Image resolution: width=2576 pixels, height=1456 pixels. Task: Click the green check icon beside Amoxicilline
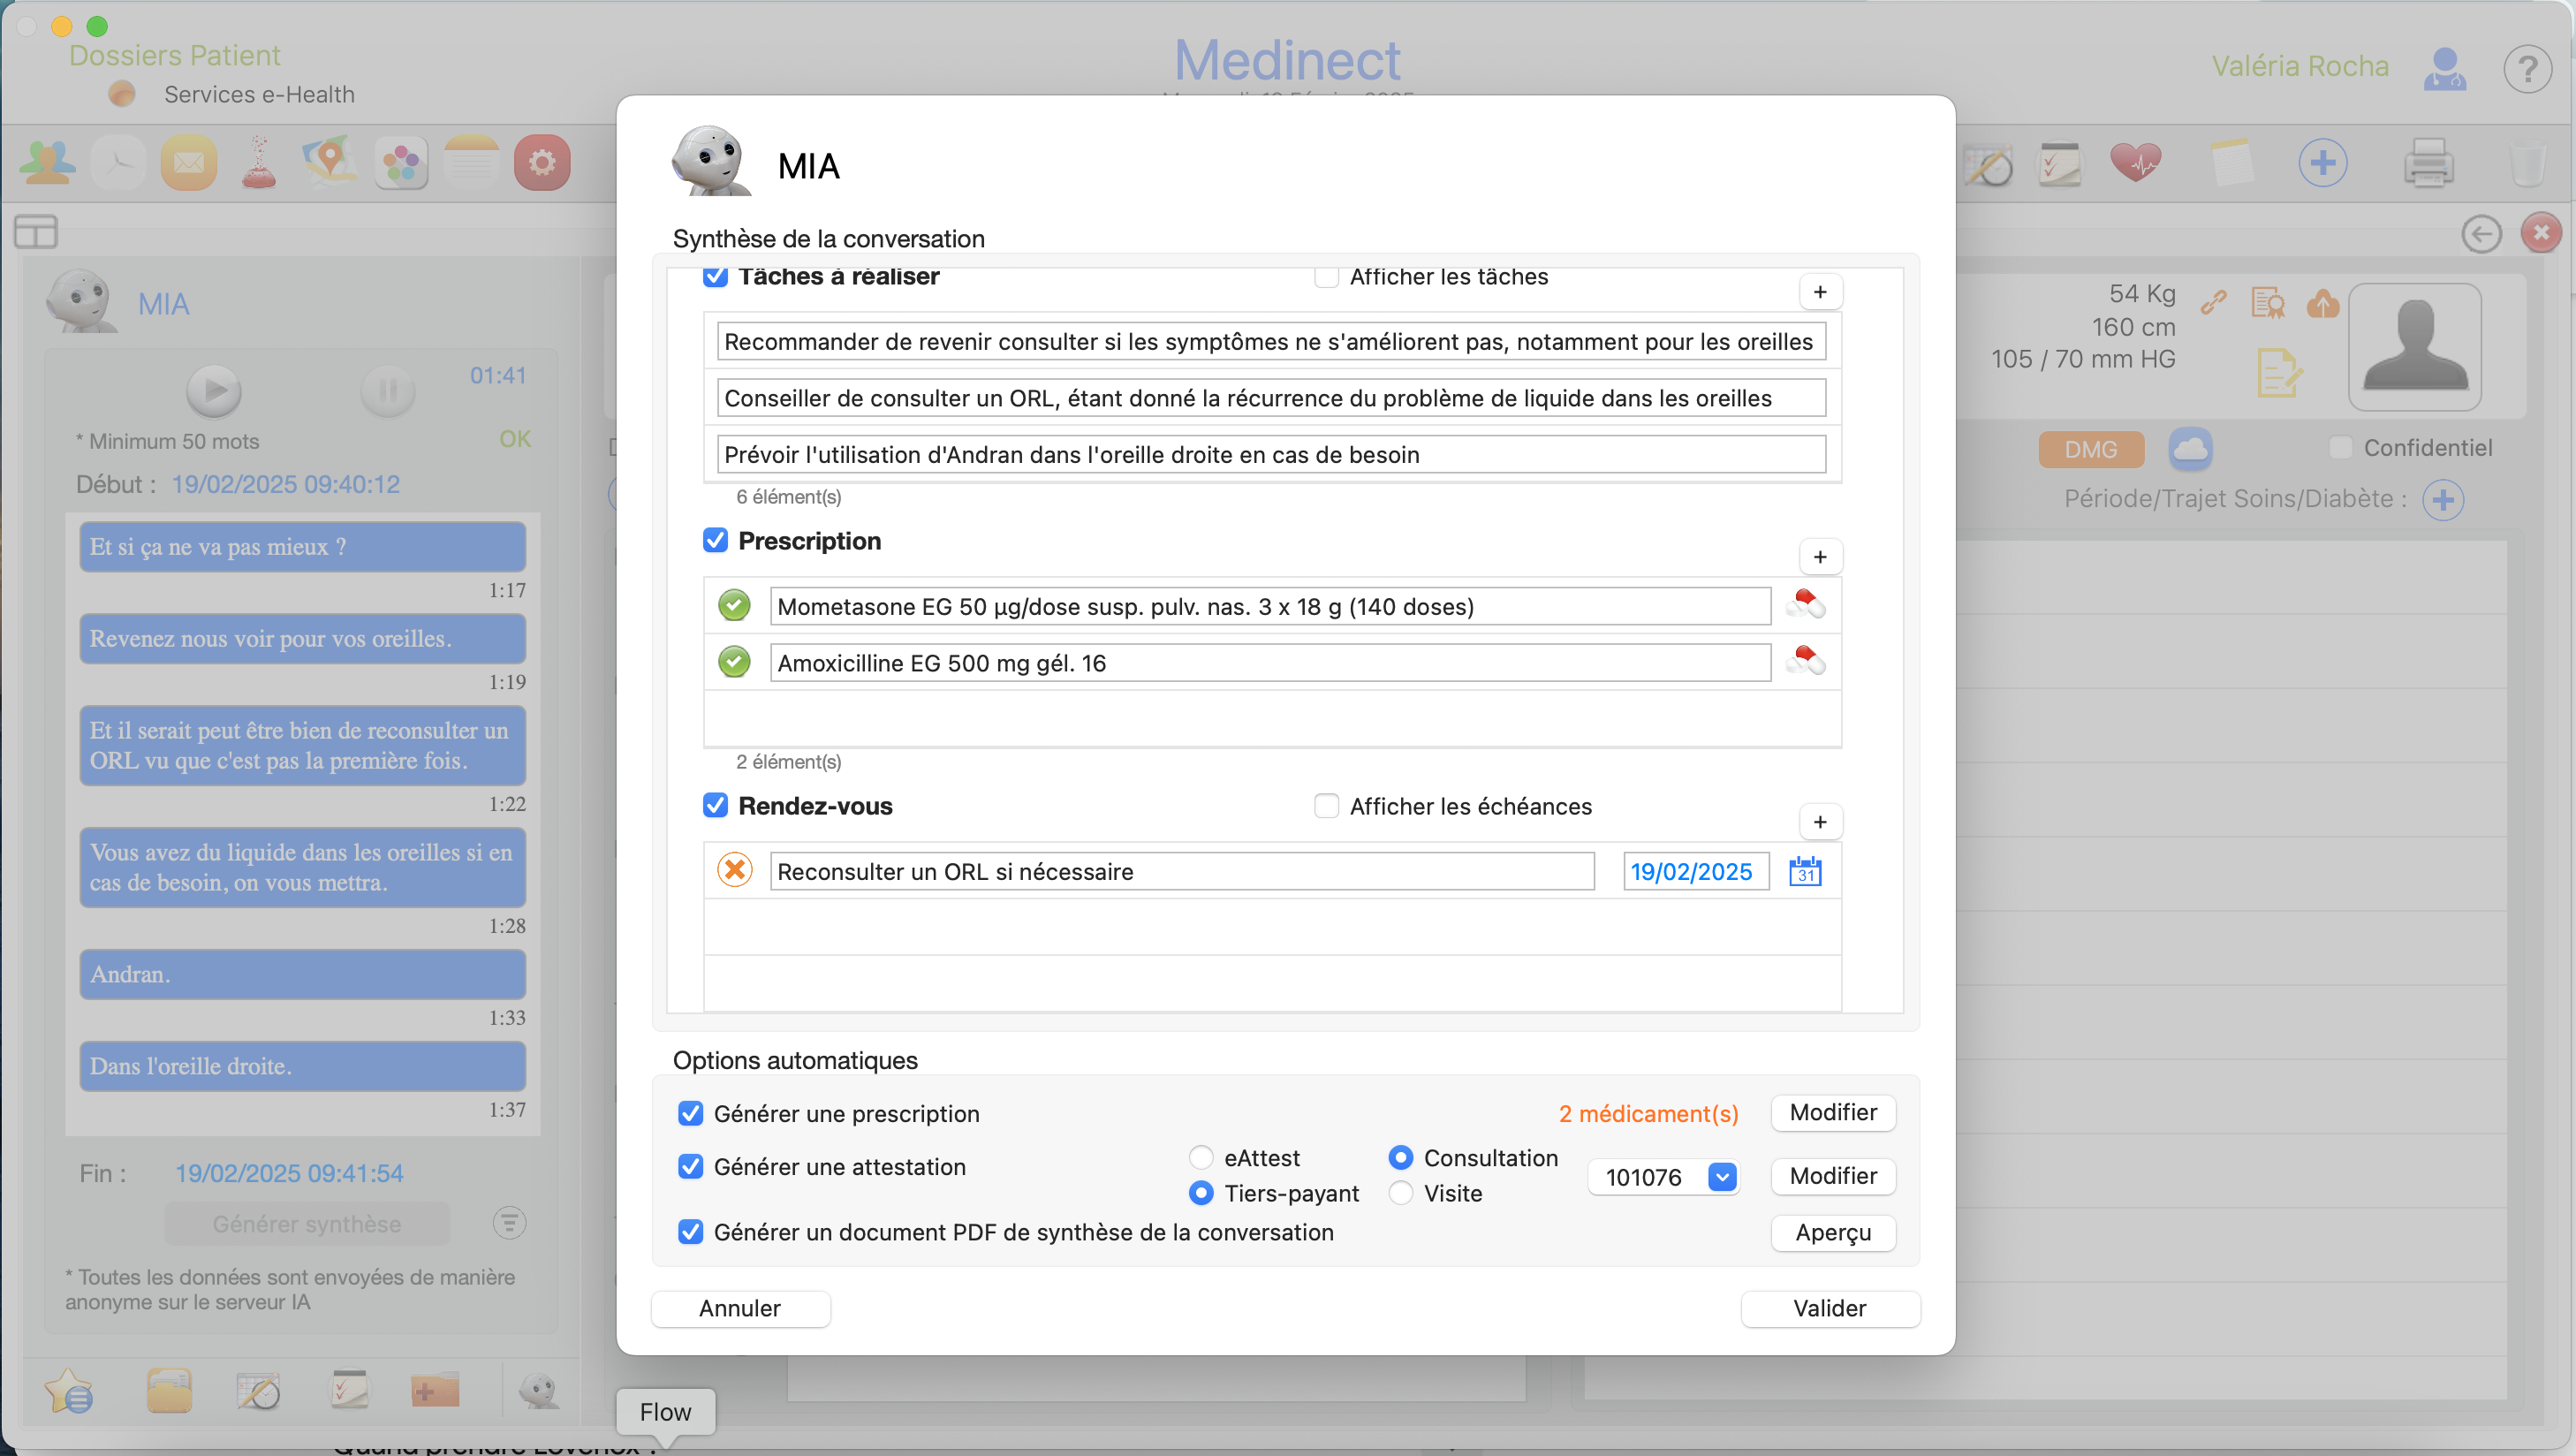735,662
